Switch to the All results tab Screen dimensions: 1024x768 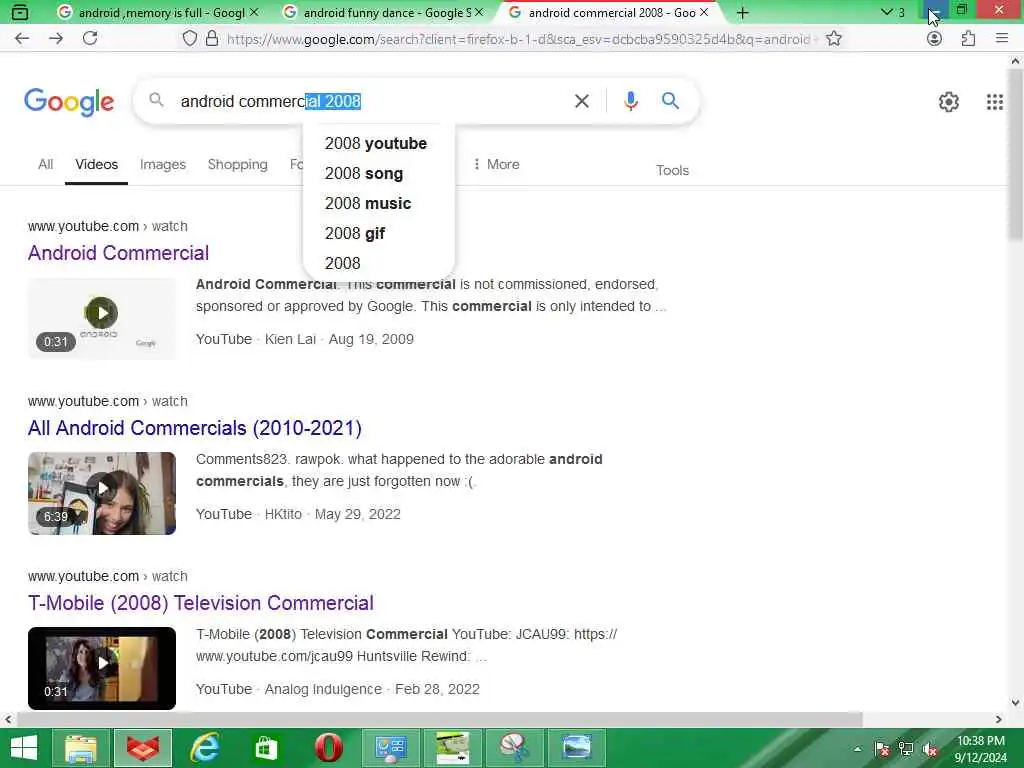pos(45,165)
